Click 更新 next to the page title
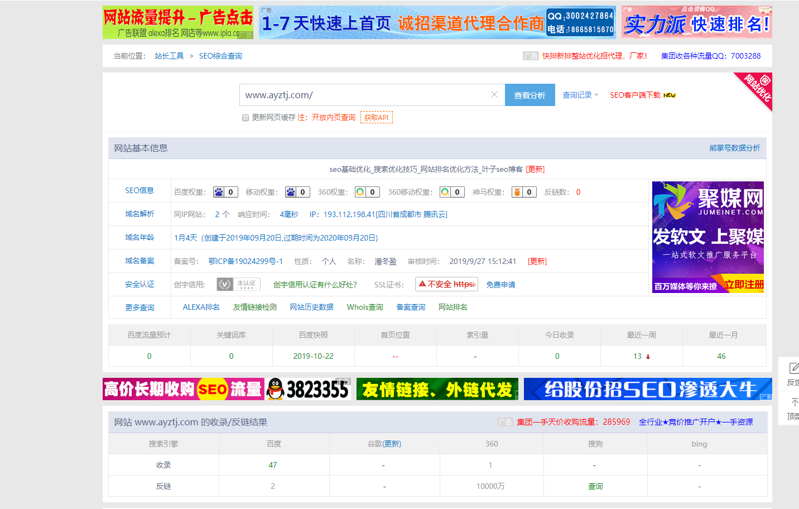 tap(535, 169)
